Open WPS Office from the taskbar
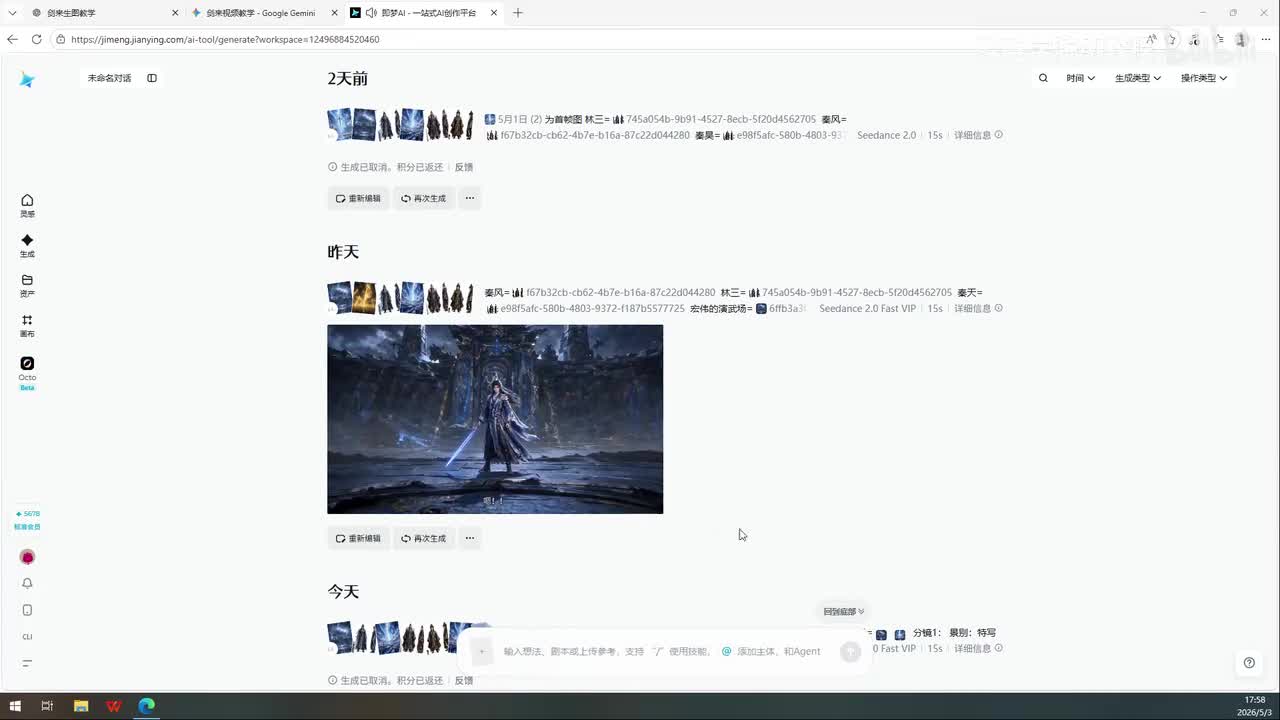1280x720 pixels. (x=114, y=706)
